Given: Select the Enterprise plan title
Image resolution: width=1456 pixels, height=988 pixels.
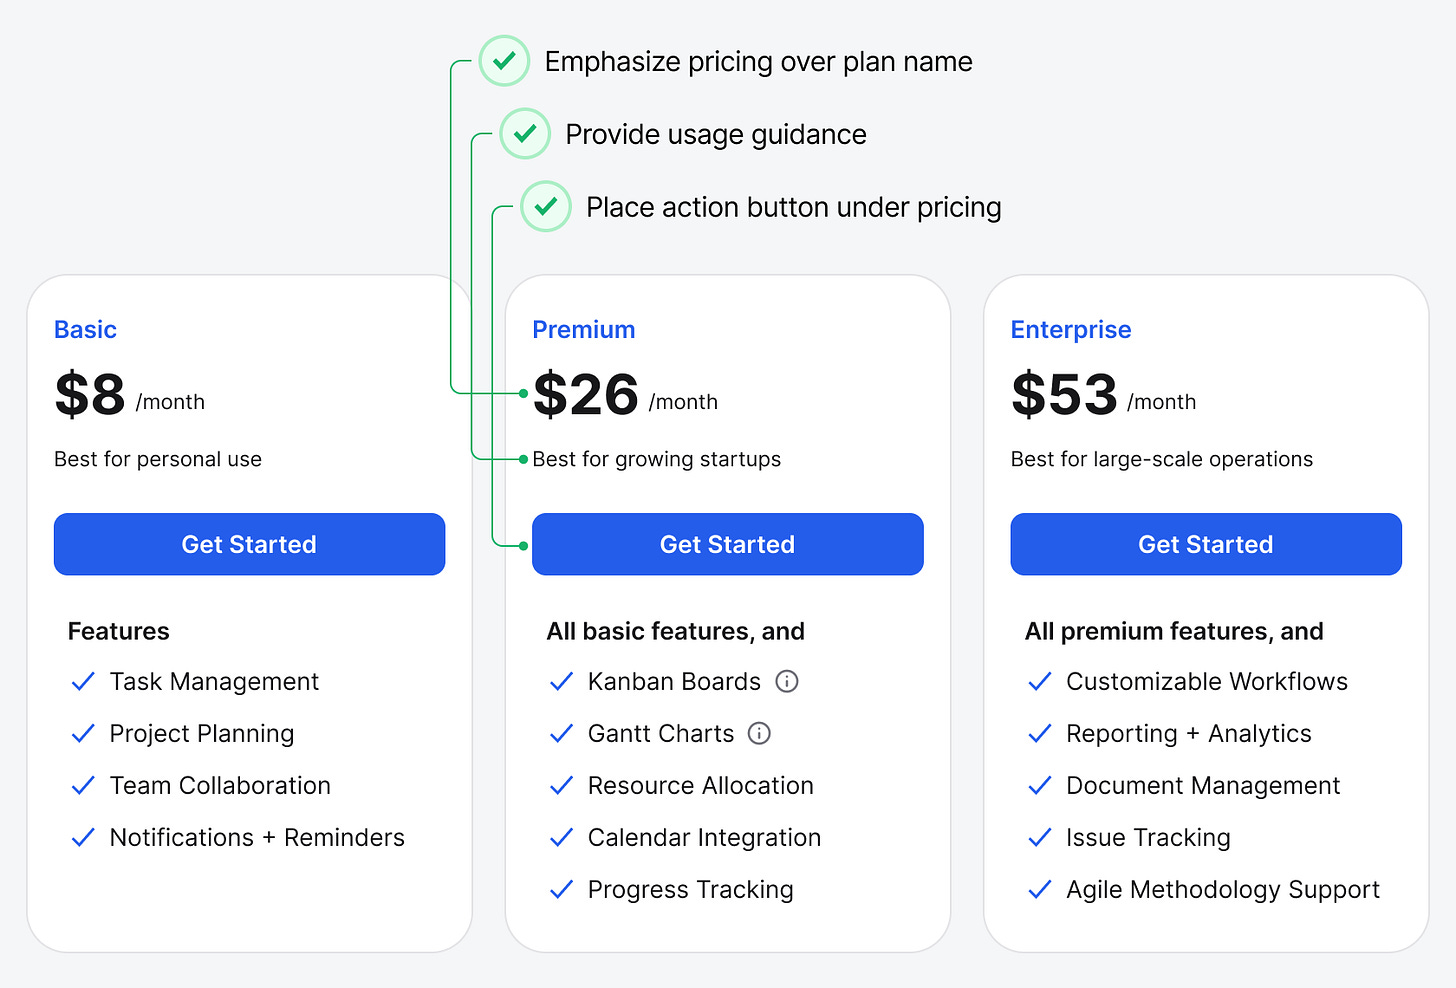Looking at the screenshot, I should click(x=1071, y=330).
